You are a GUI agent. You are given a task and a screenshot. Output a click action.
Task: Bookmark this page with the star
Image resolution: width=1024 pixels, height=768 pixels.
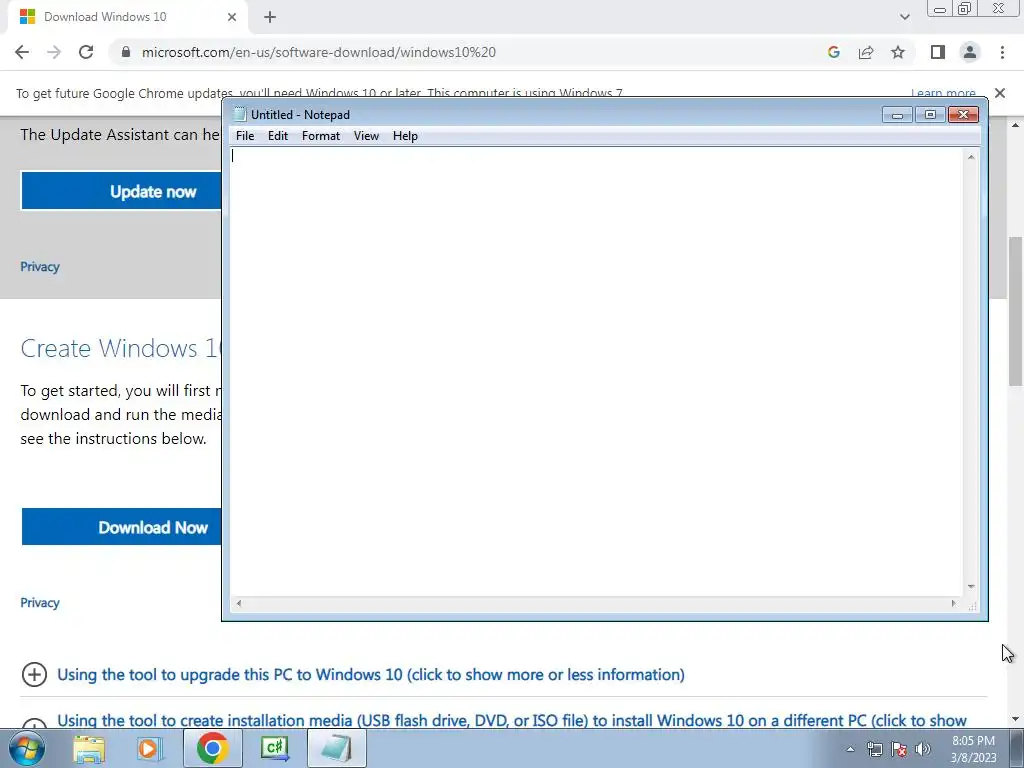pyautogui.click(x=898, y=52)
